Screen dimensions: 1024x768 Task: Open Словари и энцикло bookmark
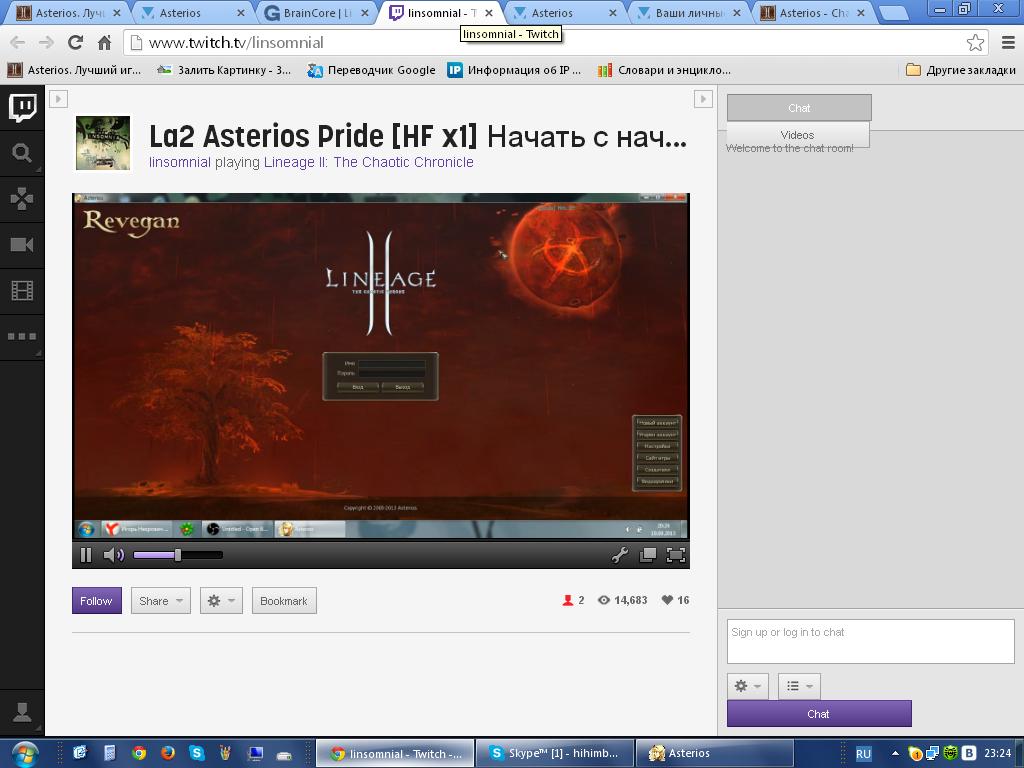[x=664, y=70]
